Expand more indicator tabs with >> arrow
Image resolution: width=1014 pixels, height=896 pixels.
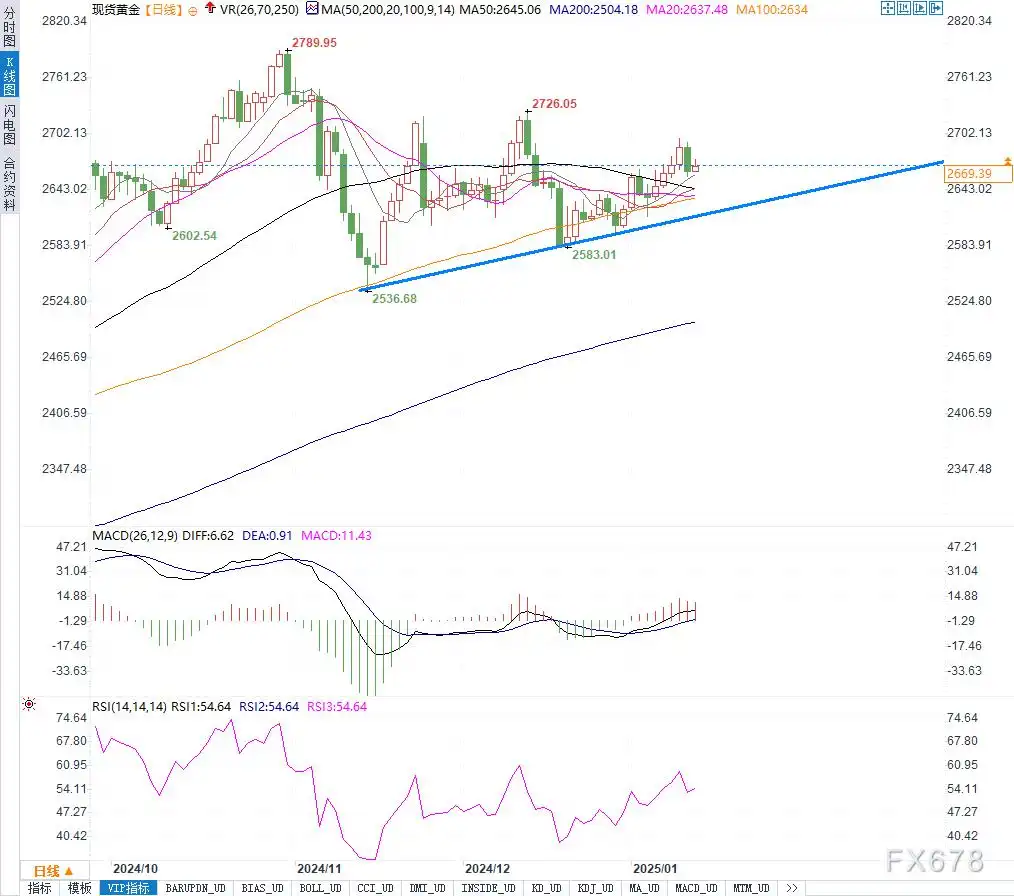pyautogui.click(x=792, y=888)
